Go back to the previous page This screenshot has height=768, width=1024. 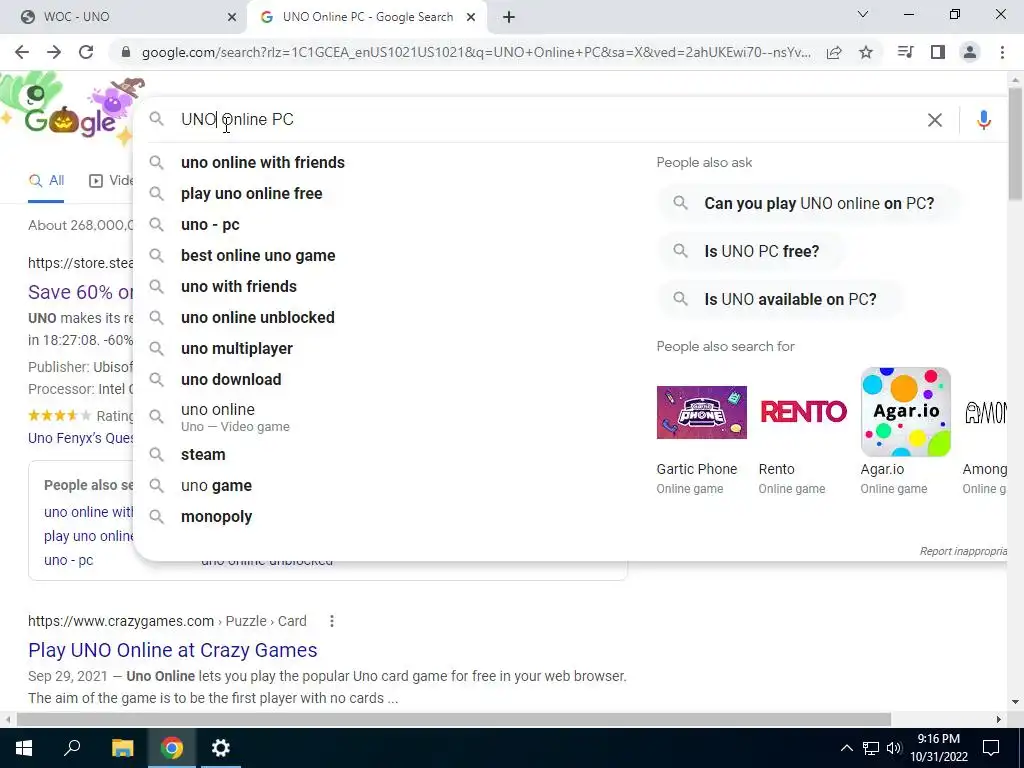coord(22,52)
